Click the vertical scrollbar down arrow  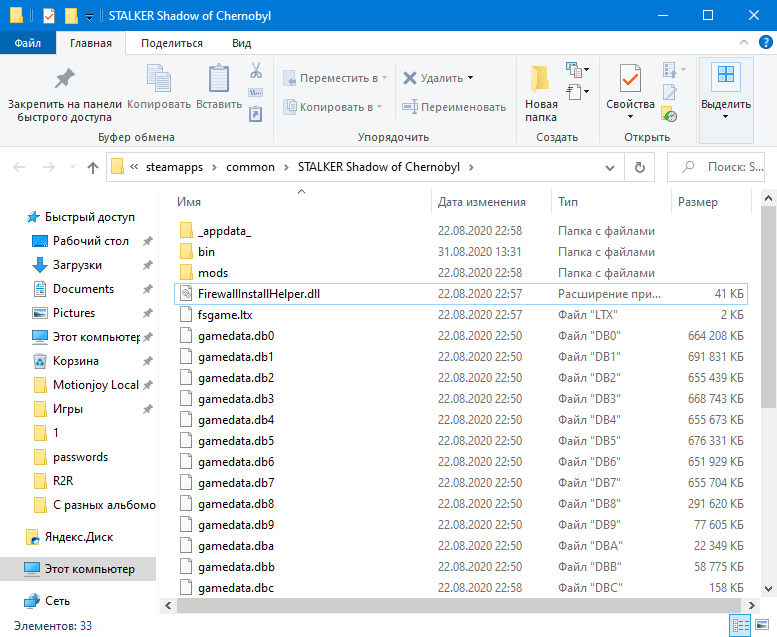point(768,589)
